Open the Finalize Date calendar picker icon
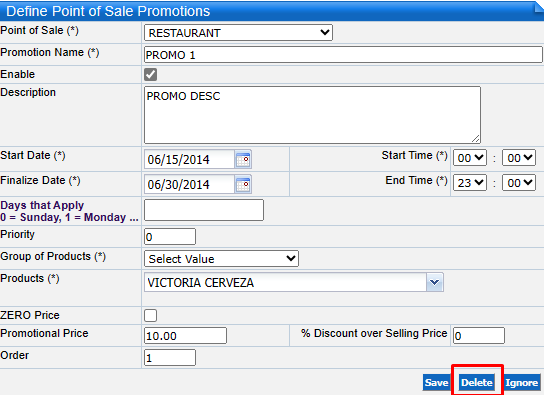This screenshot has width=544, height=395. point(243,184)
